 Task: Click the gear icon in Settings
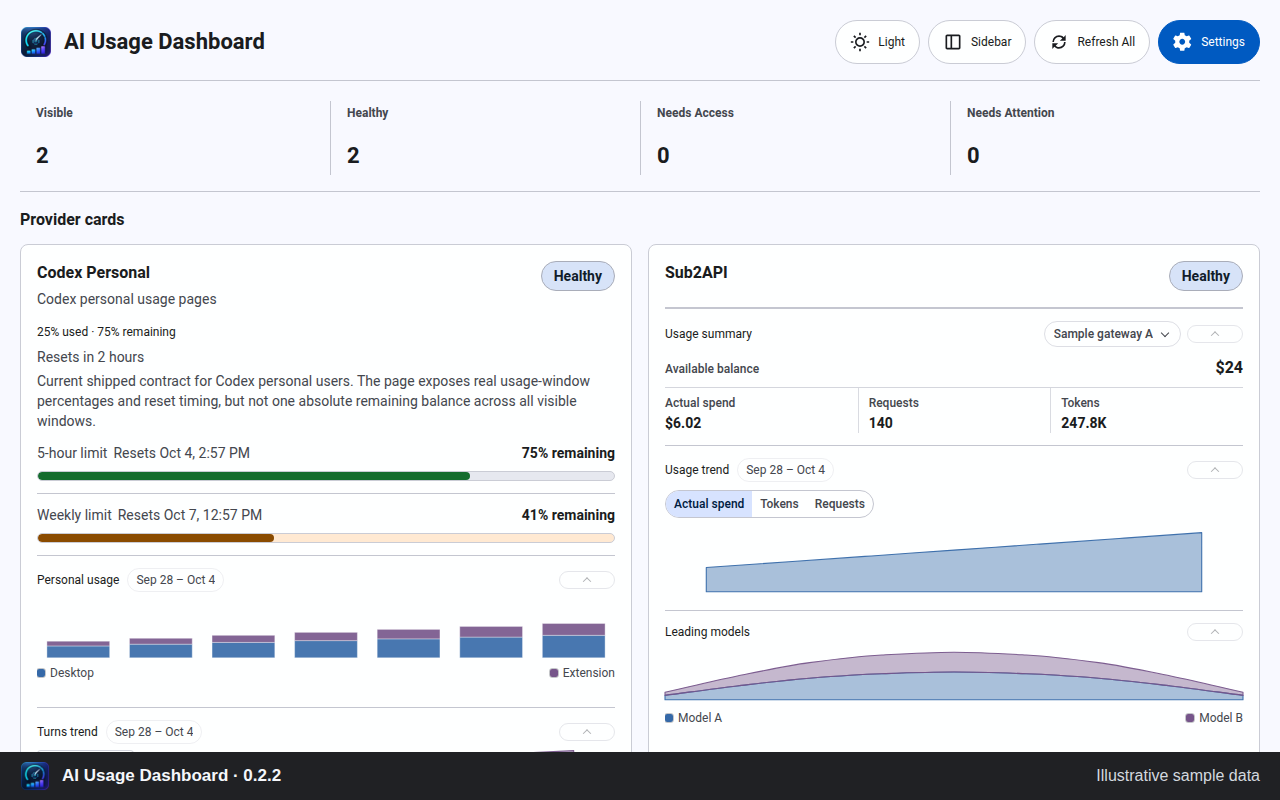coord(1183,42)
